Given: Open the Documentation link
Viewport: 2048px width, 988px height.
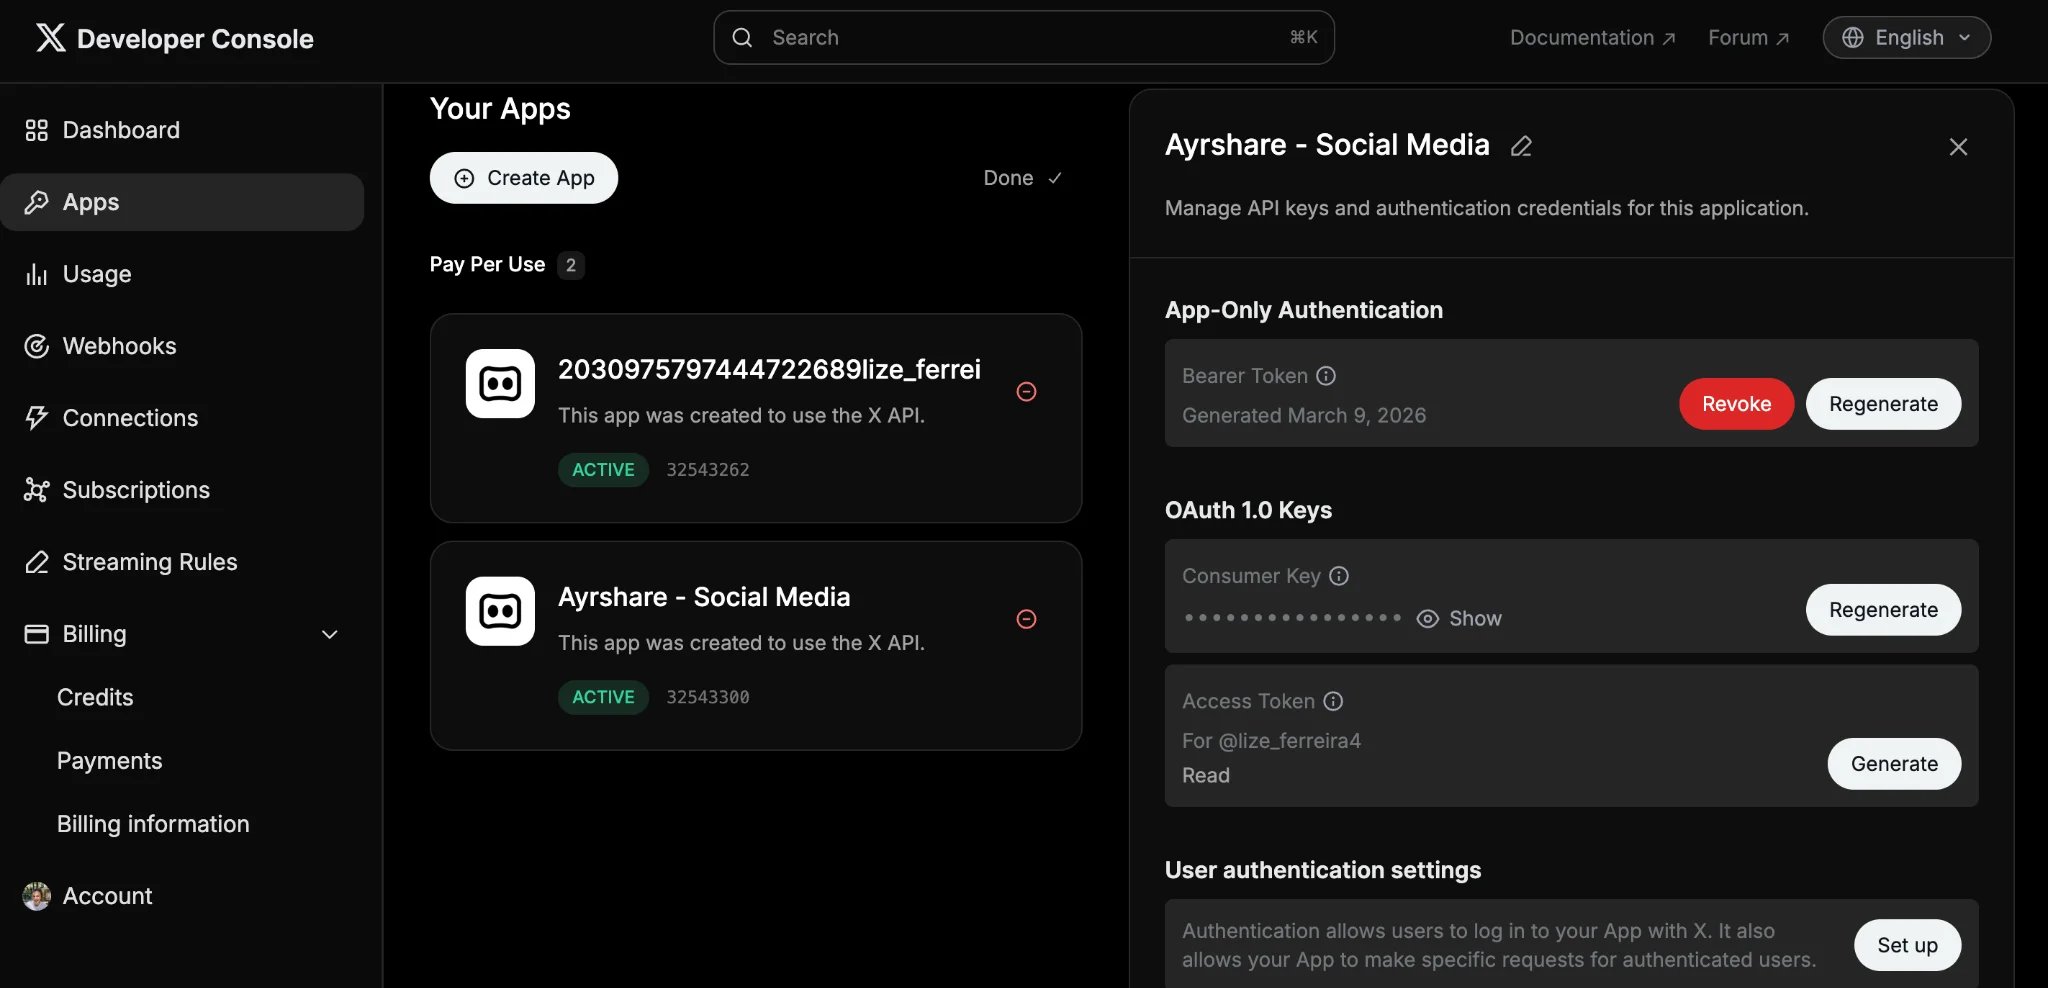Looking at the screenshot, I should (1592, 37).
